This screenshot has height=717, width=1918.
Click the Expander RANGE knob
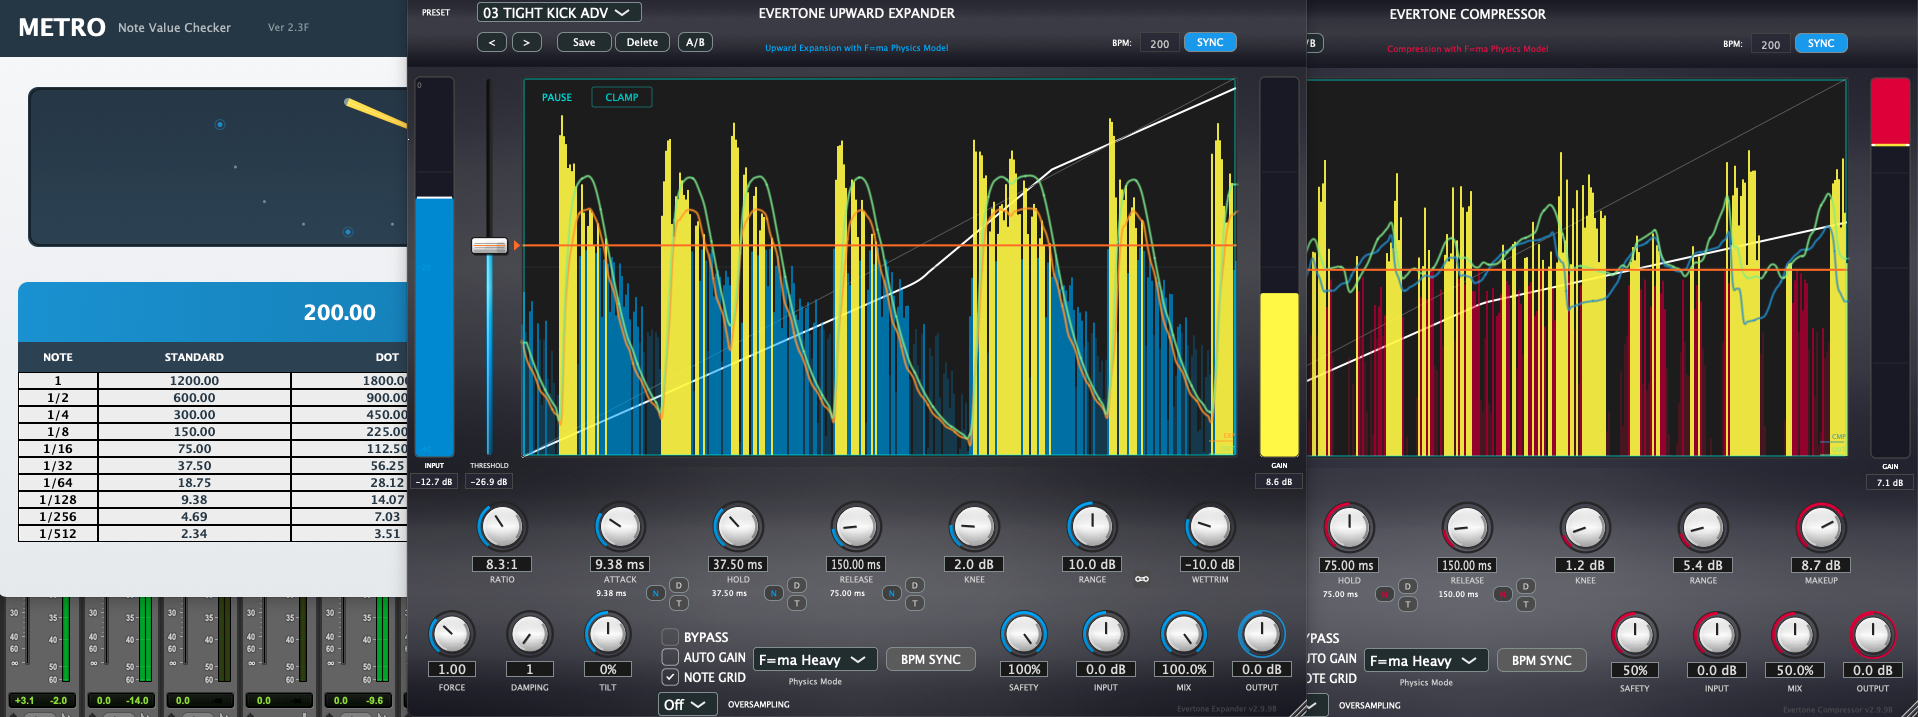(x=1092, y=526)
